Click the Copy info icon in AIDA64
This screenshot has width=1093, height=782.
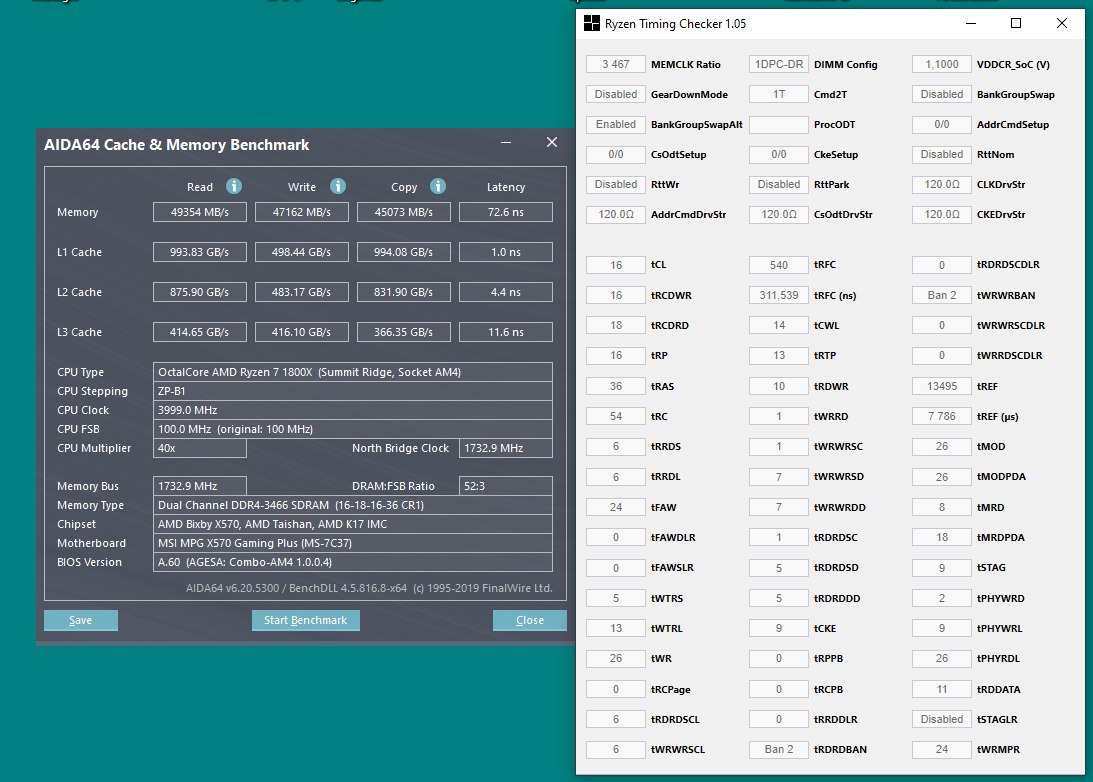(438, 186)
